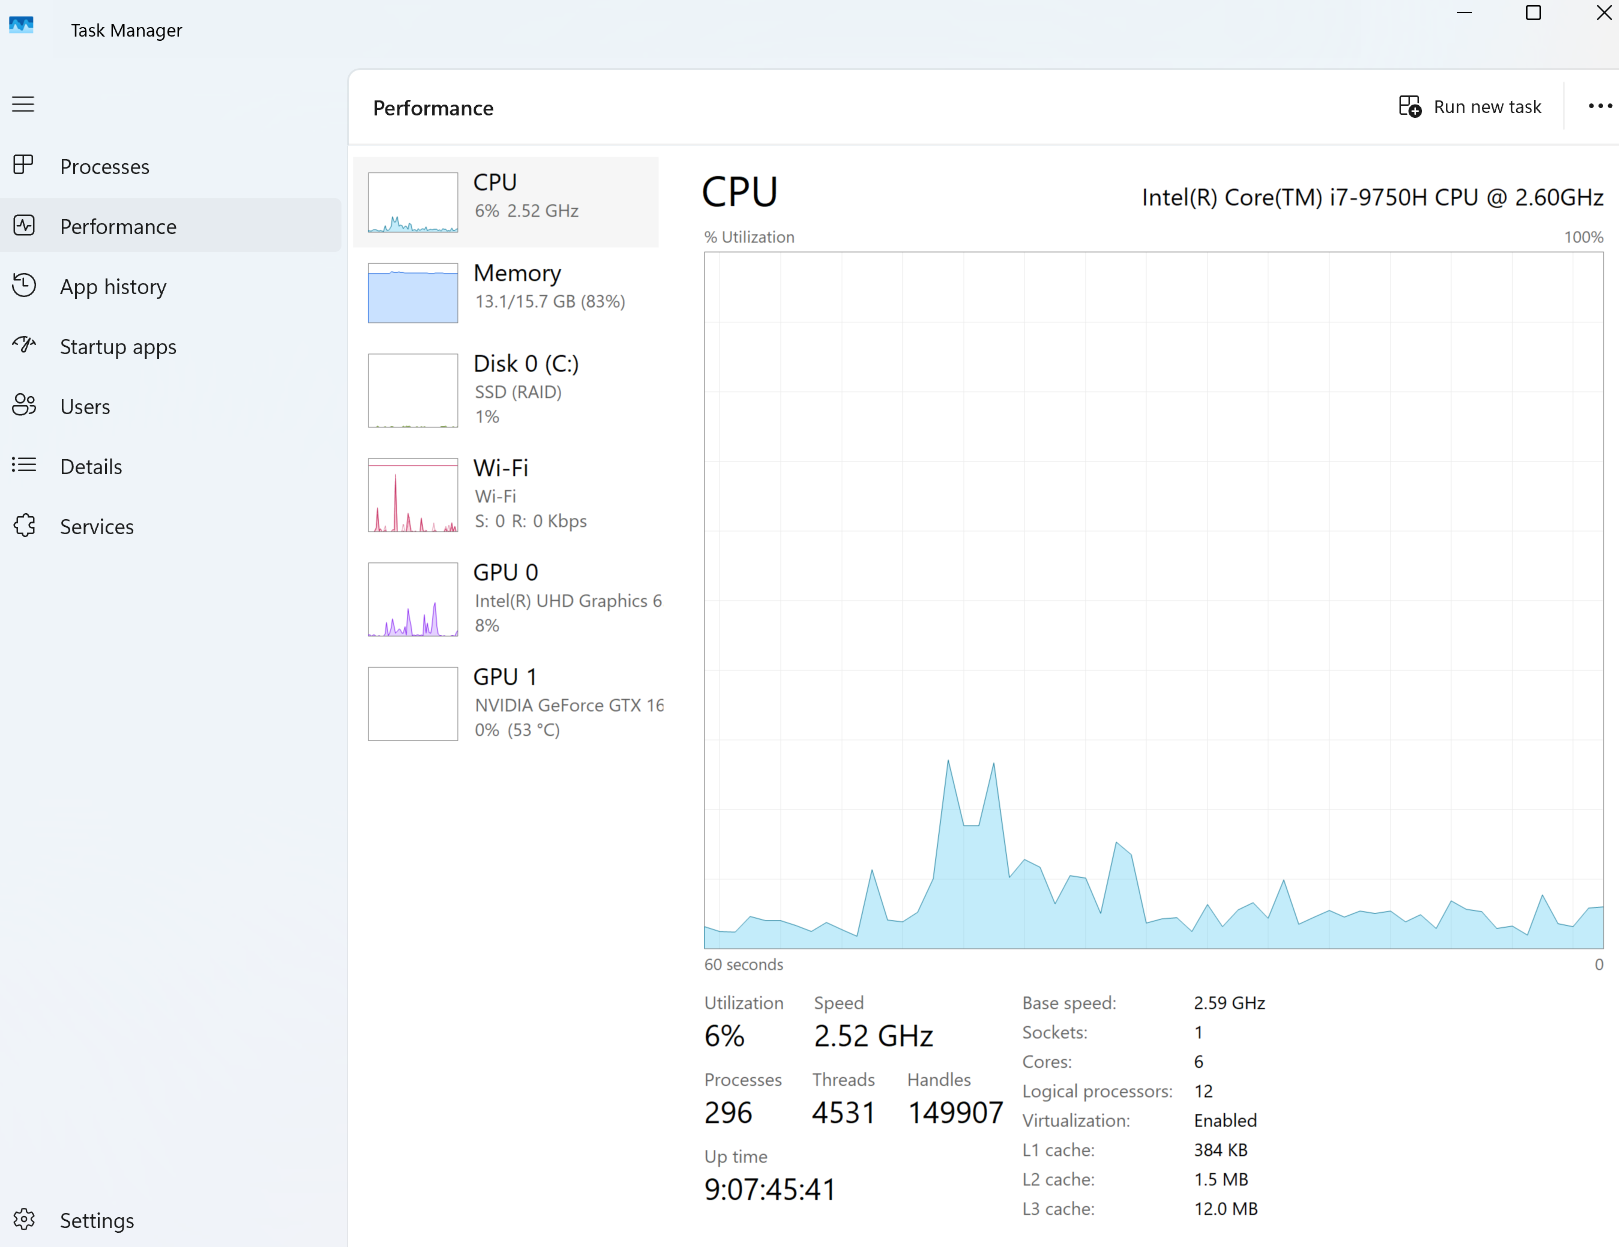
Task: Click the Task Manager app icon
Action: (21, 25)
